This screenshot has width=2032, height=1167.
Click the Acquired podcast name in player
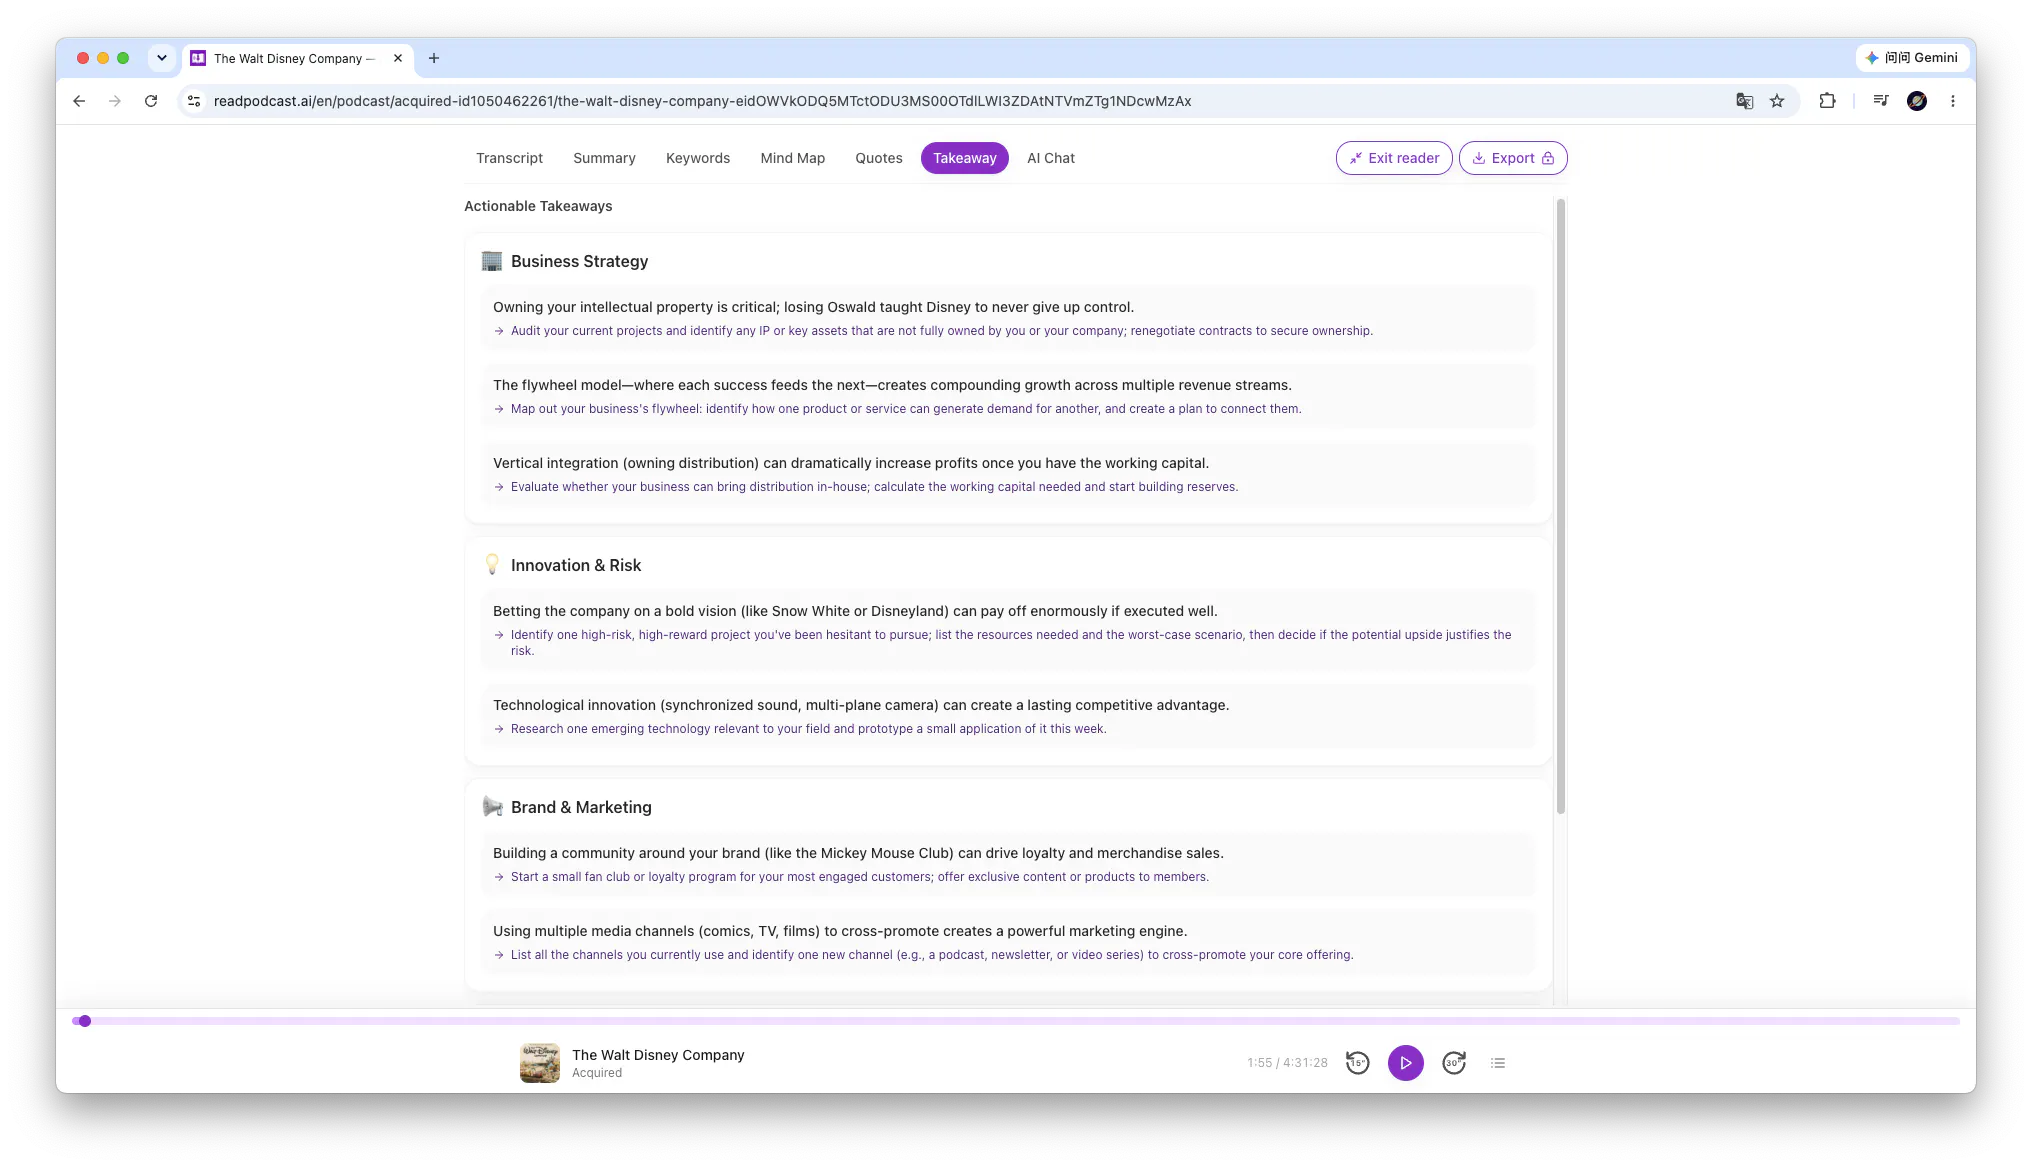[x=597, y=1073]
